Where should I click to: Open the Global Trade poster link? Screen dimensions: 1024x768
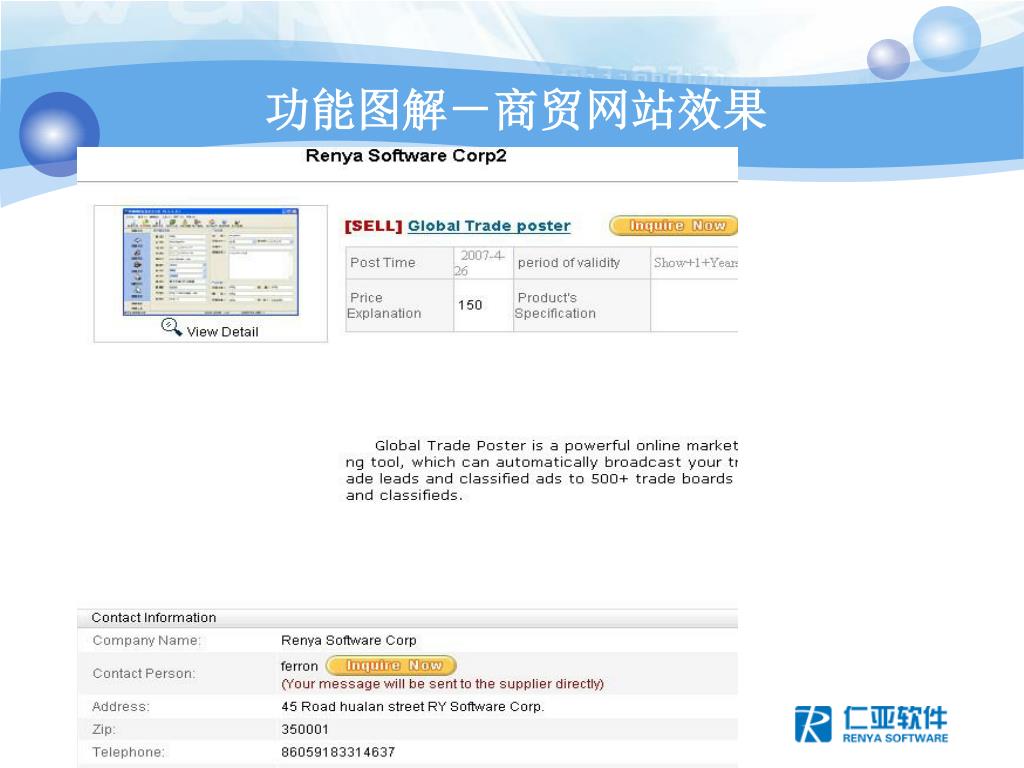489,226
